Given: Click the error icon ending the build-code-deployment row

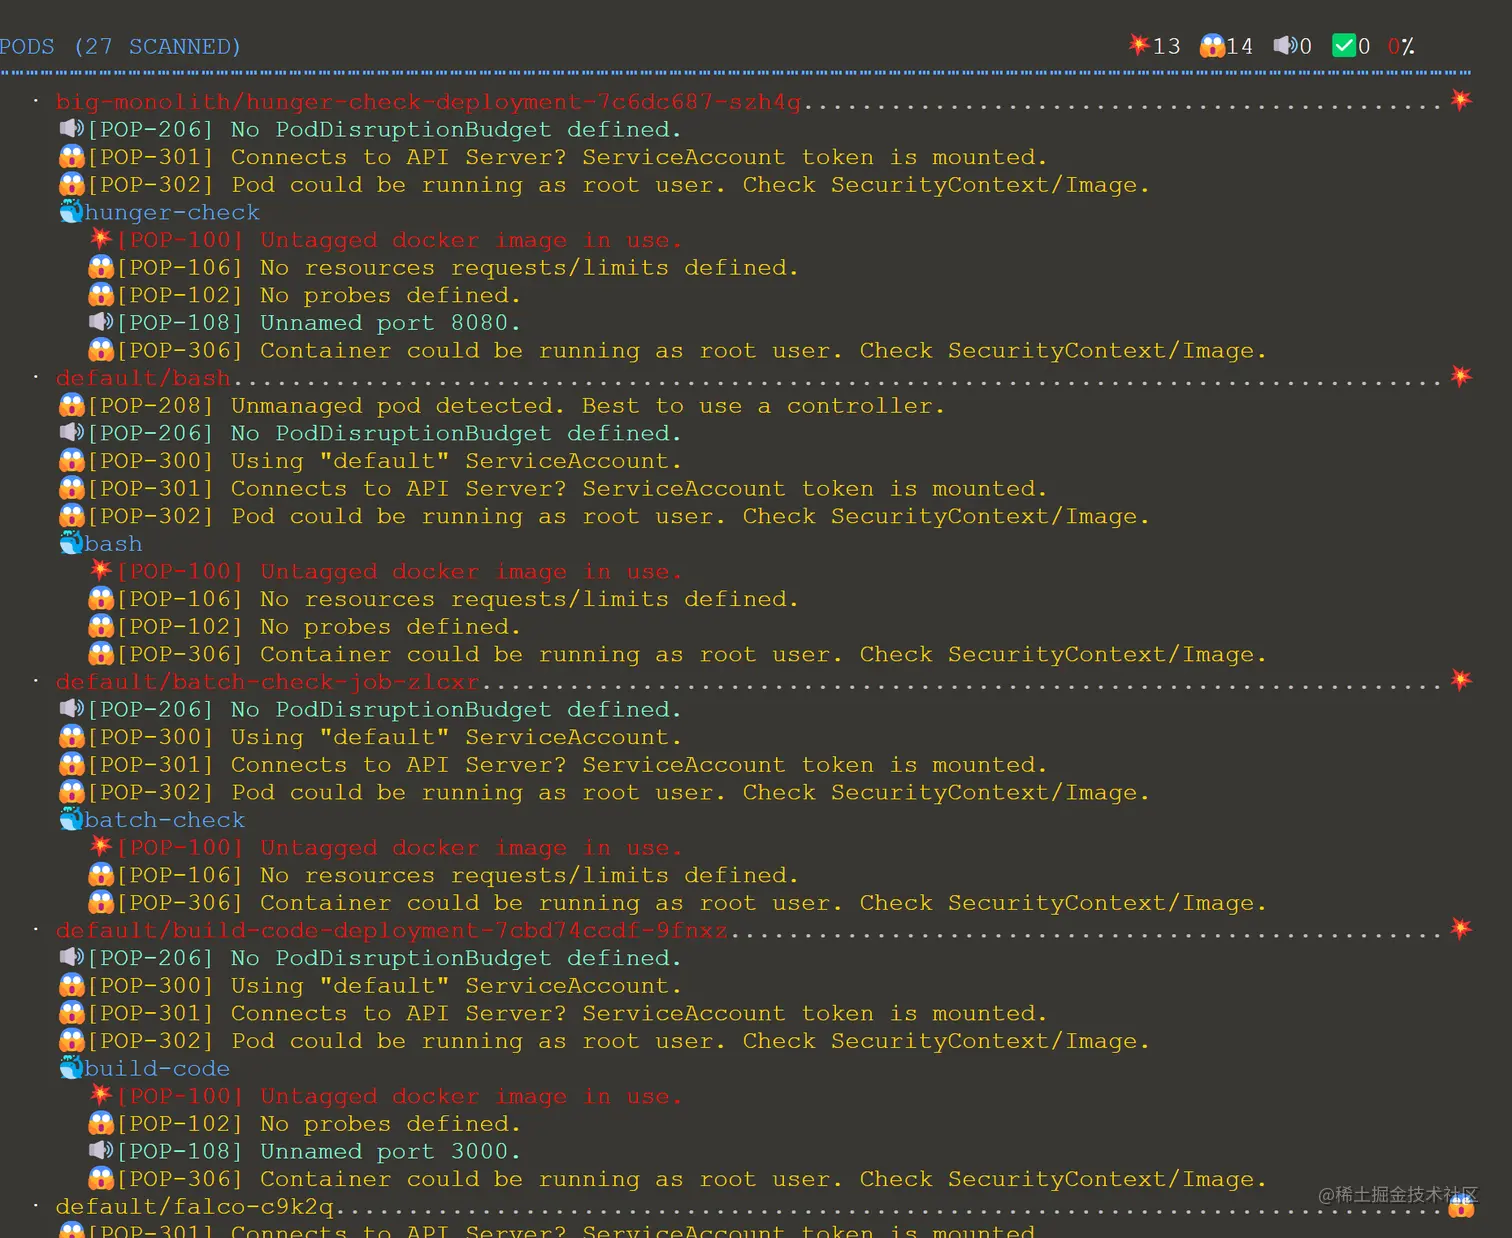Looking at the screenshot, I should click(x=1461, y=929).
